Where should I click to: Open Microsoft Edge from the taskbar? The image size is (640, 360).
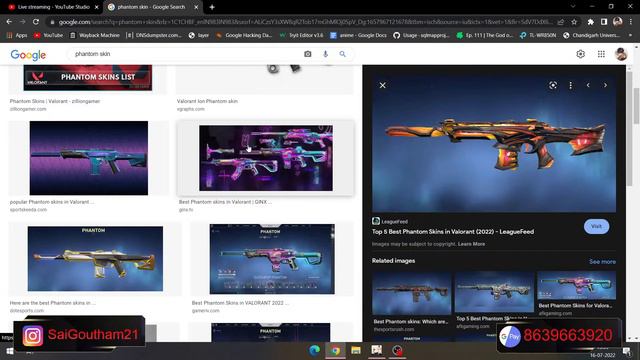click(x=314, y=350)
